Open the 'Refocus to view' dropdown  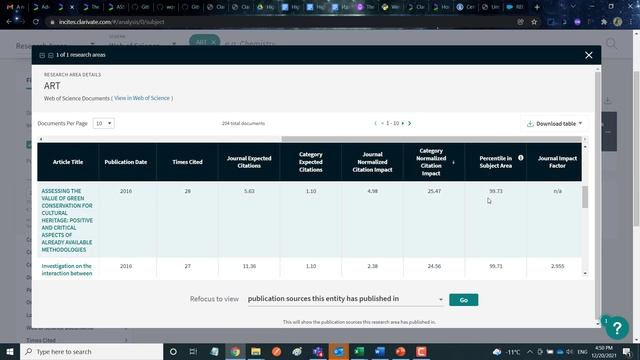tap(345, 299)
